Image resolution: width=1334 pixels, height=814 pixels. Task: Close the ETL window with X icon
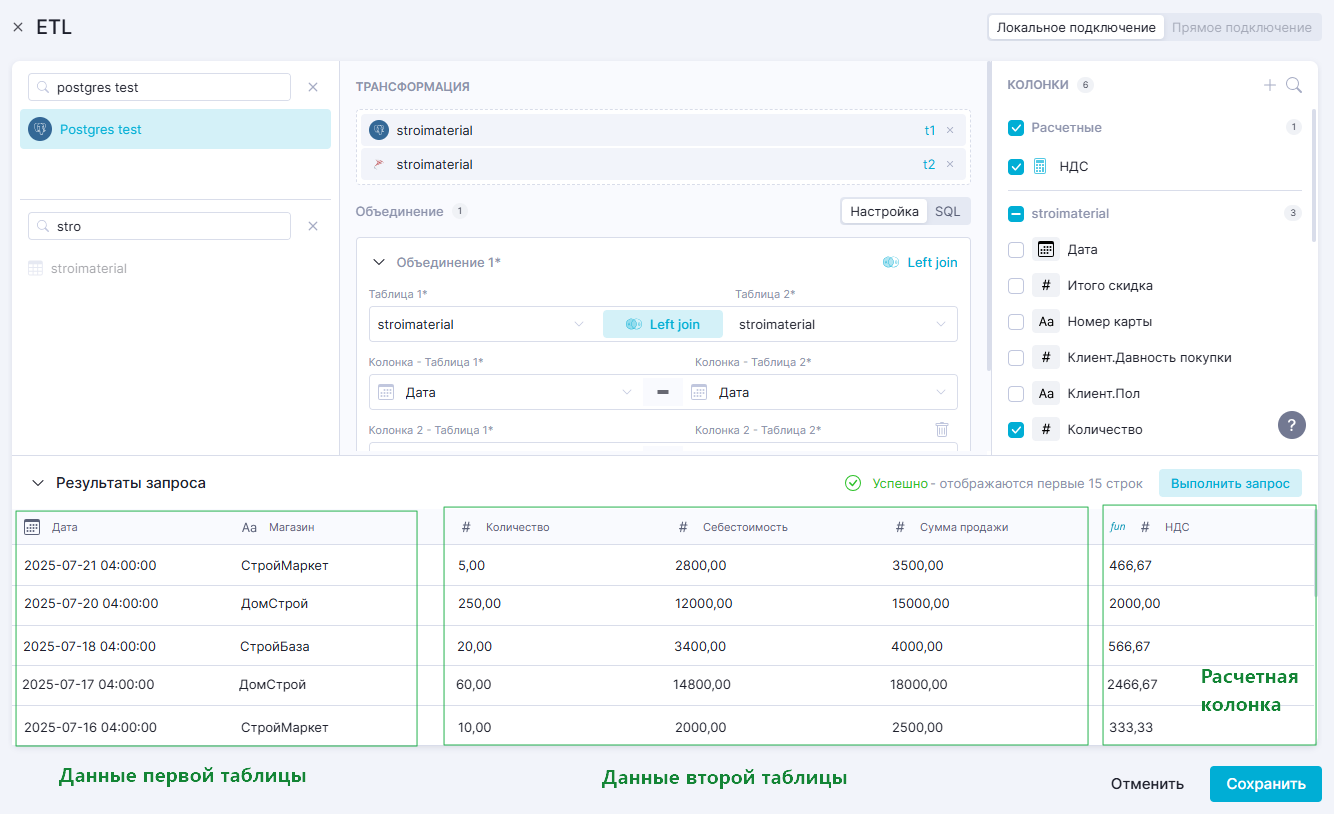click(18, 28)
